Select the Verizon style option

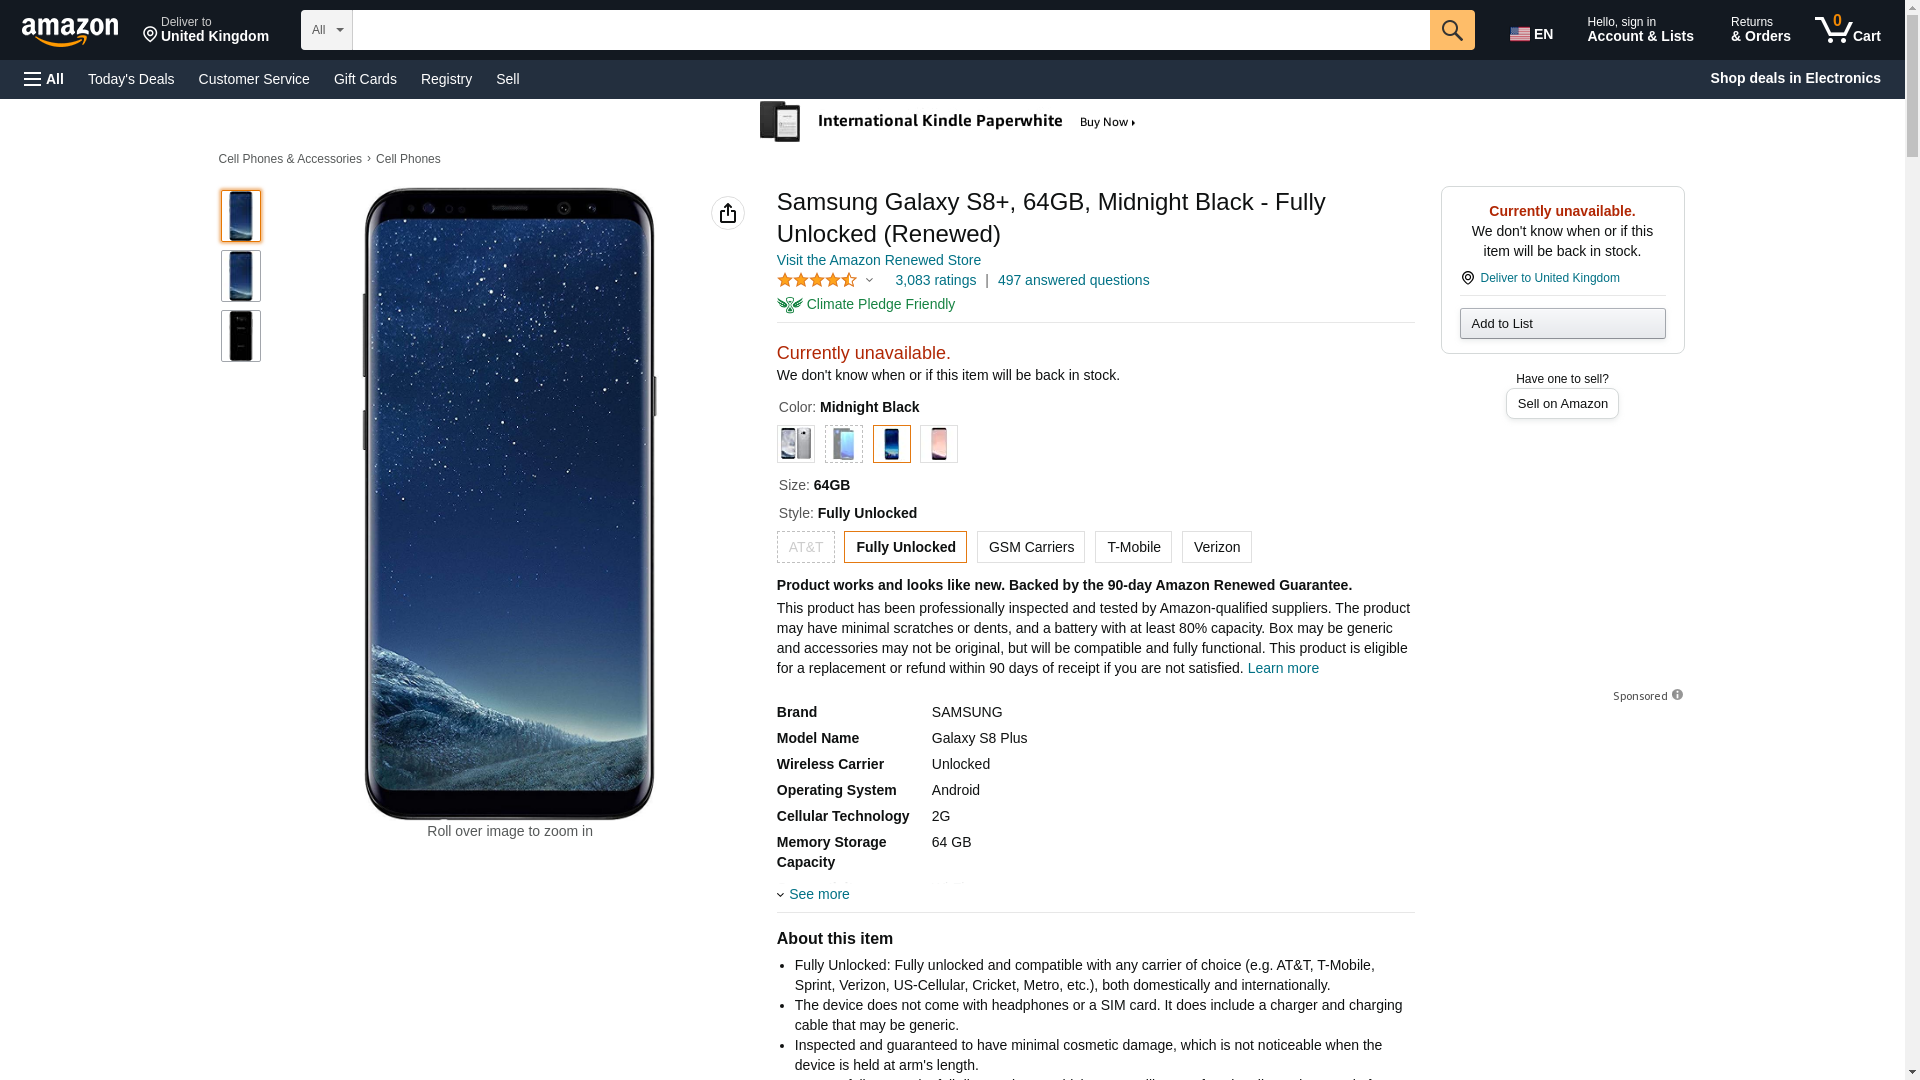tap(1216, 547)
